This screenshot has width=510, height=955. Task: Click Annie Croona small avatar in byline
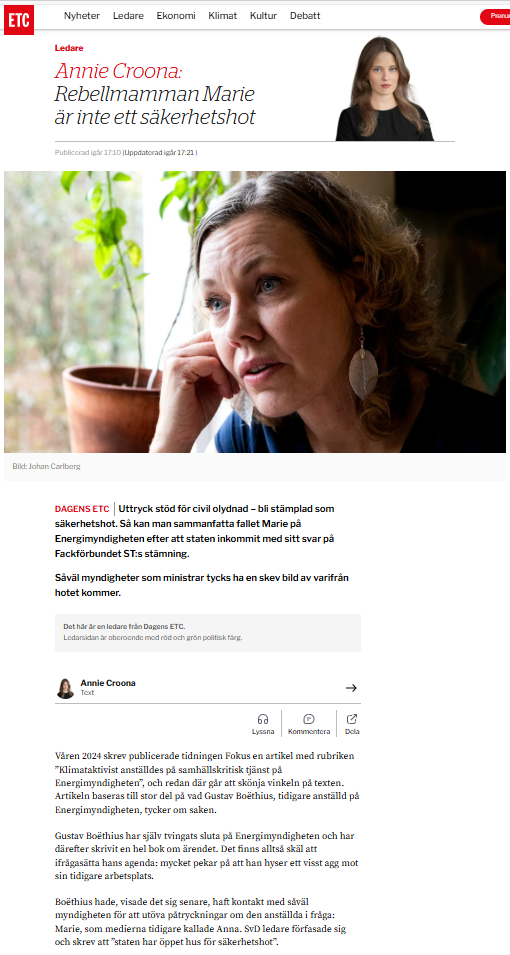[65, 688]
